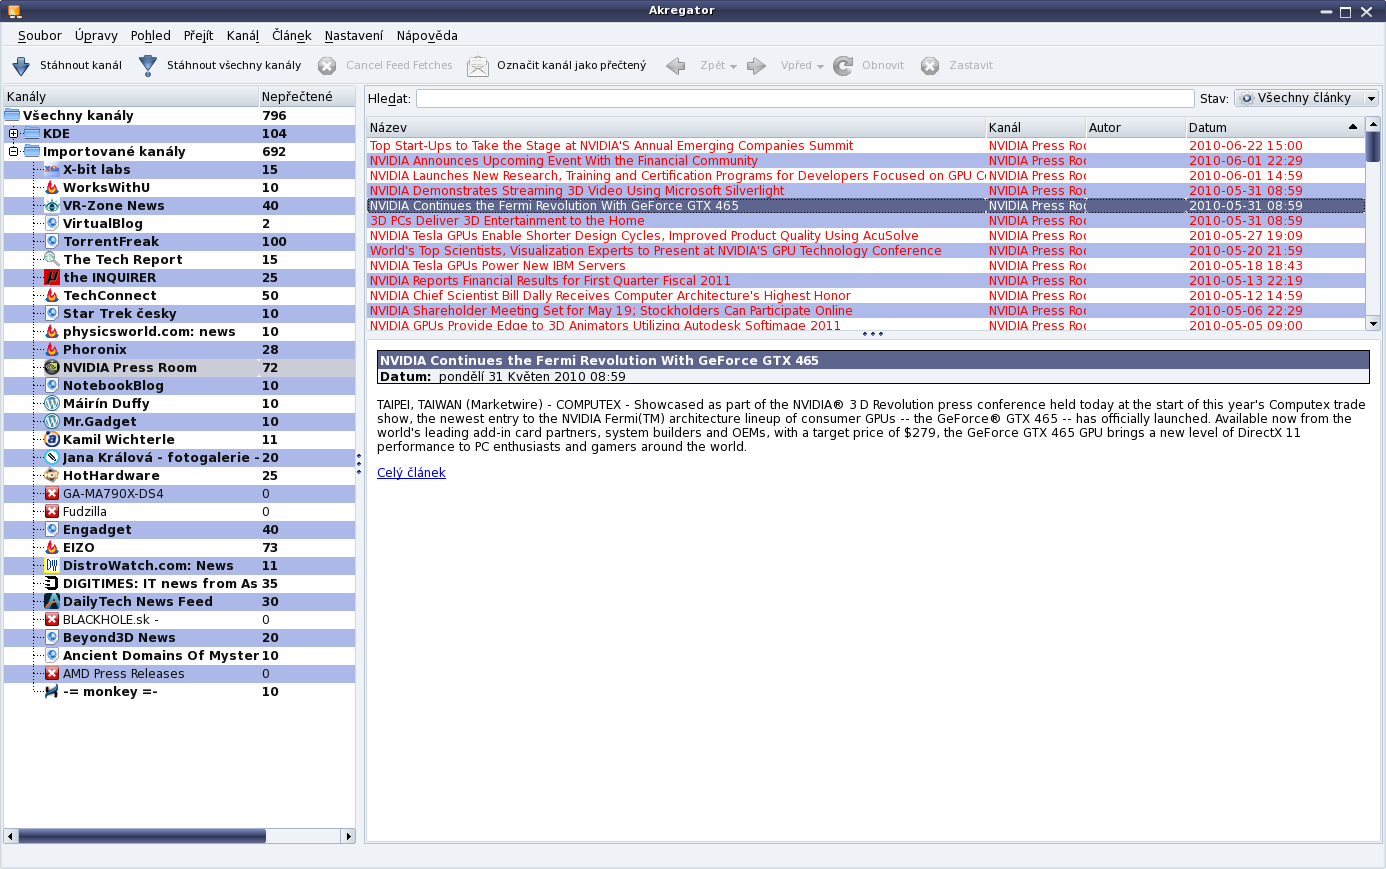Click the Zastavit stop icon
Image resolution: width=1386 pixels, height=869 pixels.
point(930,66)
